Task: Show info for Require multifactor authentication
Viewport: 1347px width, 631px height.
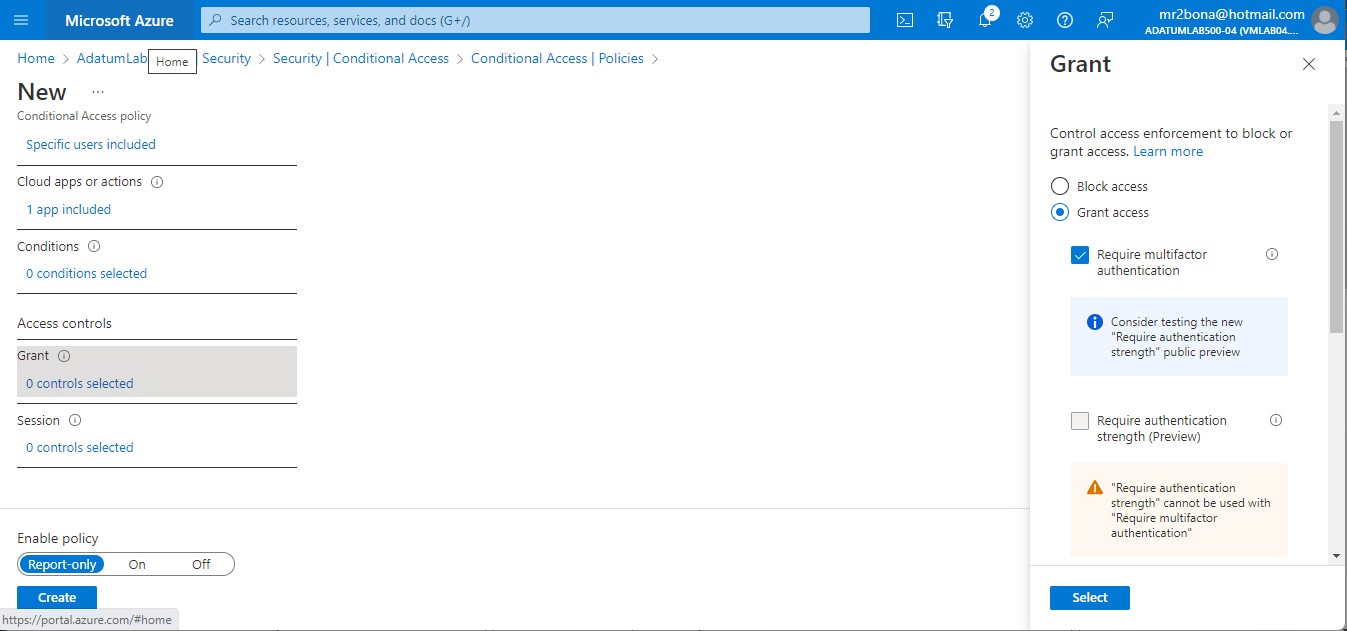Action: point(1272,255)
